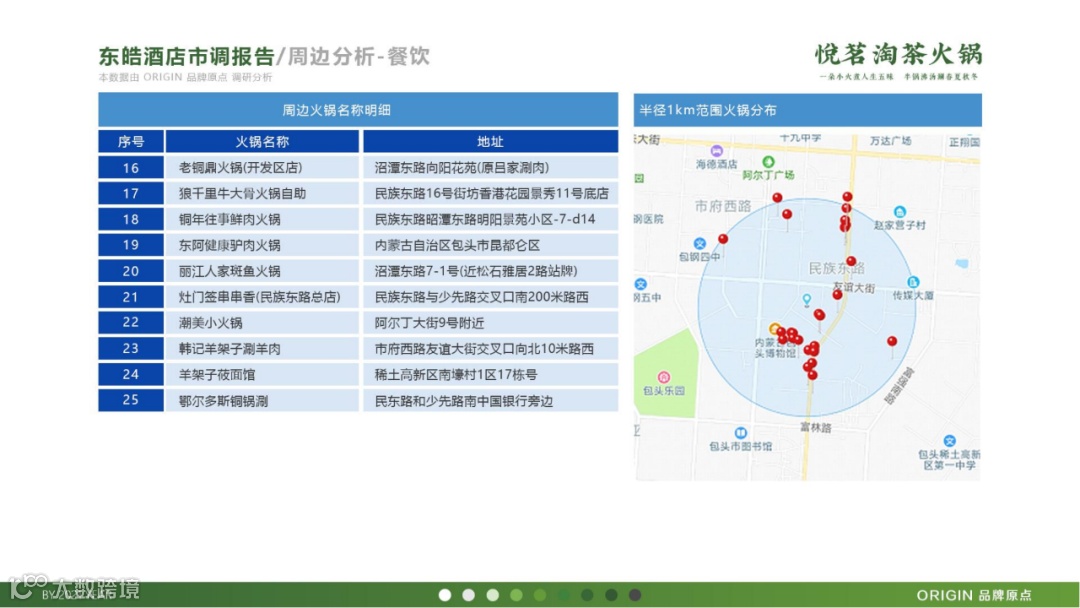Viewport: 1080px width, 608px height.
Task: Click address 内蒙古自治区包头市昆都仑区
Action: pyautogui.click(x=490, y=245)
